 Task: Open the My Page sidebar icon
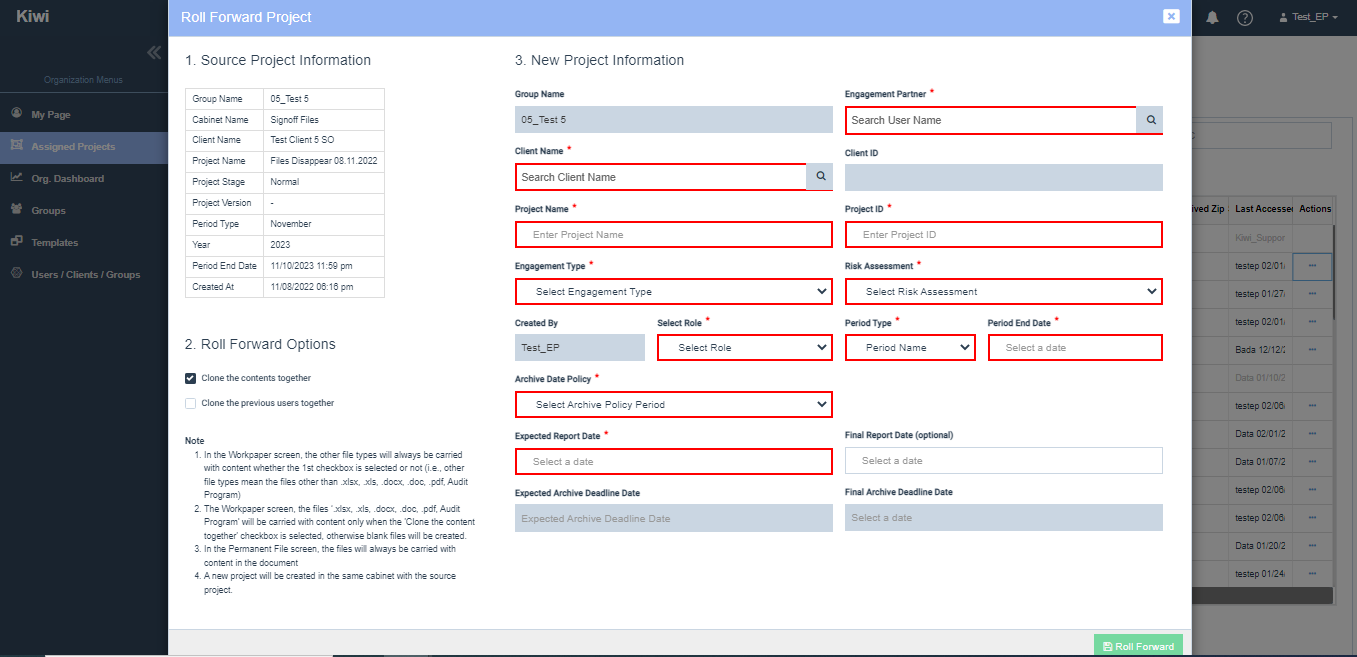[14, 114]
